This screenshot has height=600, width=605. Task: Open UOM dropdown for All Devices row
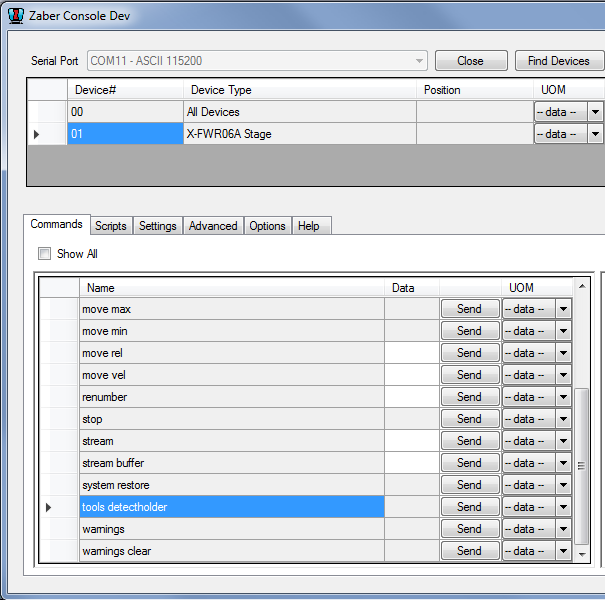pyautogui.click(x=595, y=112)
